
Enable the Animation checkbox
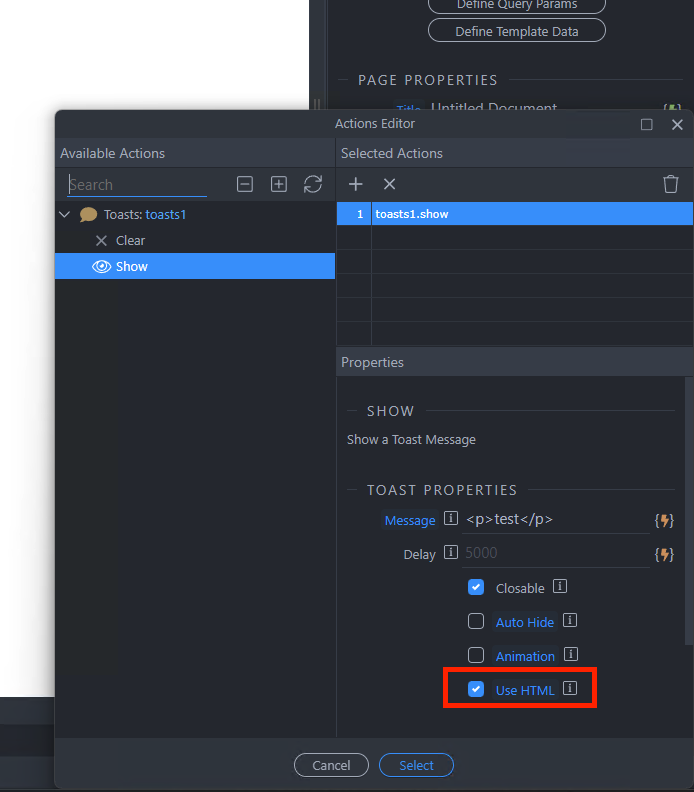click(476, 655)
